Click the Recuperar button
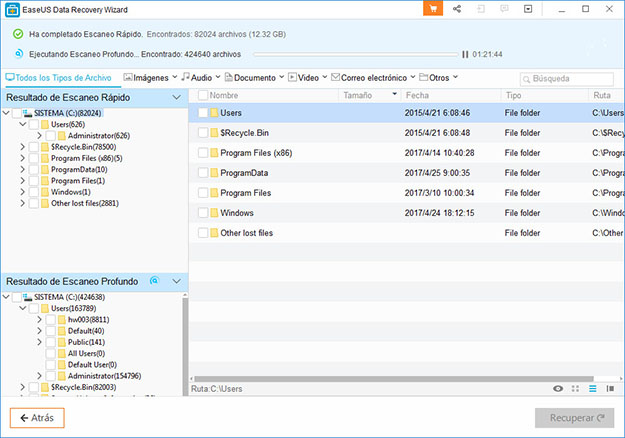The image size is (625, 438). (x=574, y=418)
